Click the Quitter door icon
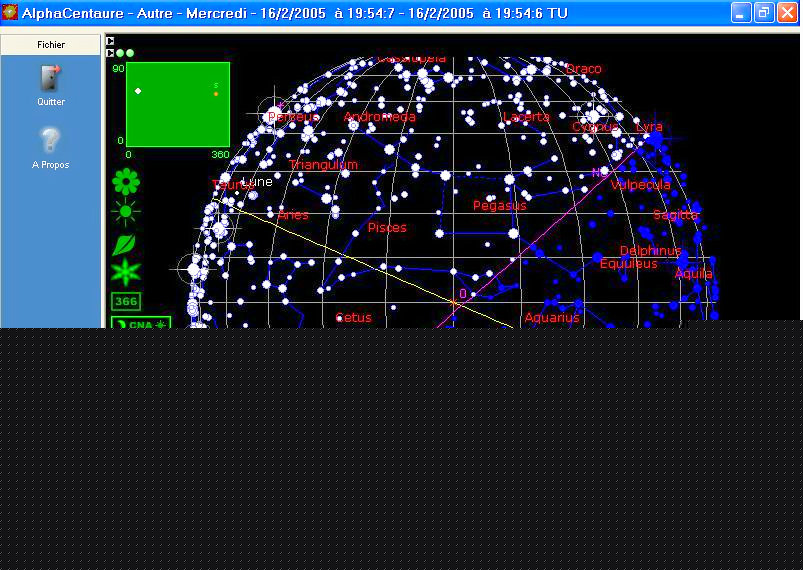Viewport: 803px width, 570px height. (50, 78)
